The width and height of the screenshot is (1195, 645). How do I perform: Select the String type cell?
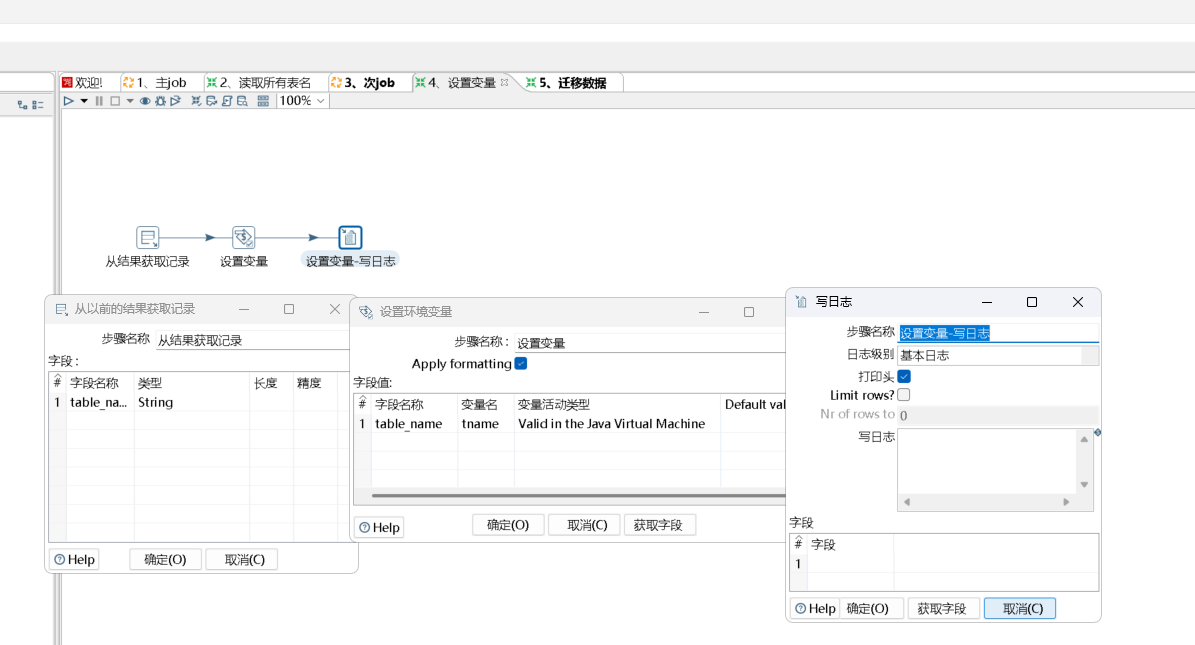(192, 403)
